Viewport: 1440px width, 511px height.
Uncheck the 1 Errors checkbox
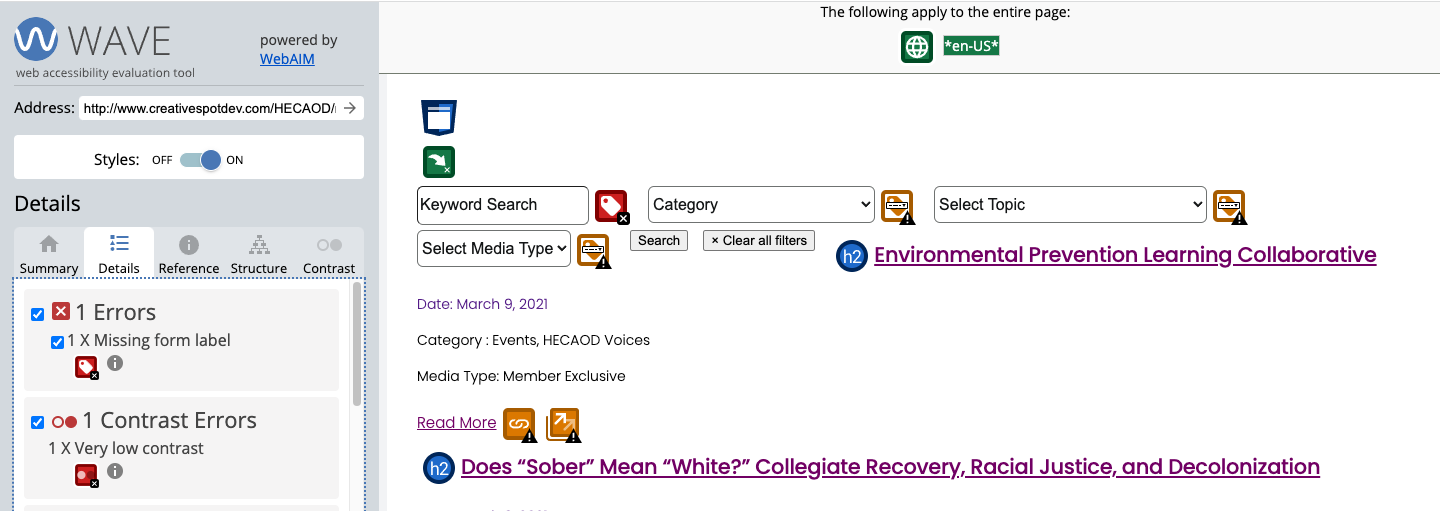[x=38, y=314]
